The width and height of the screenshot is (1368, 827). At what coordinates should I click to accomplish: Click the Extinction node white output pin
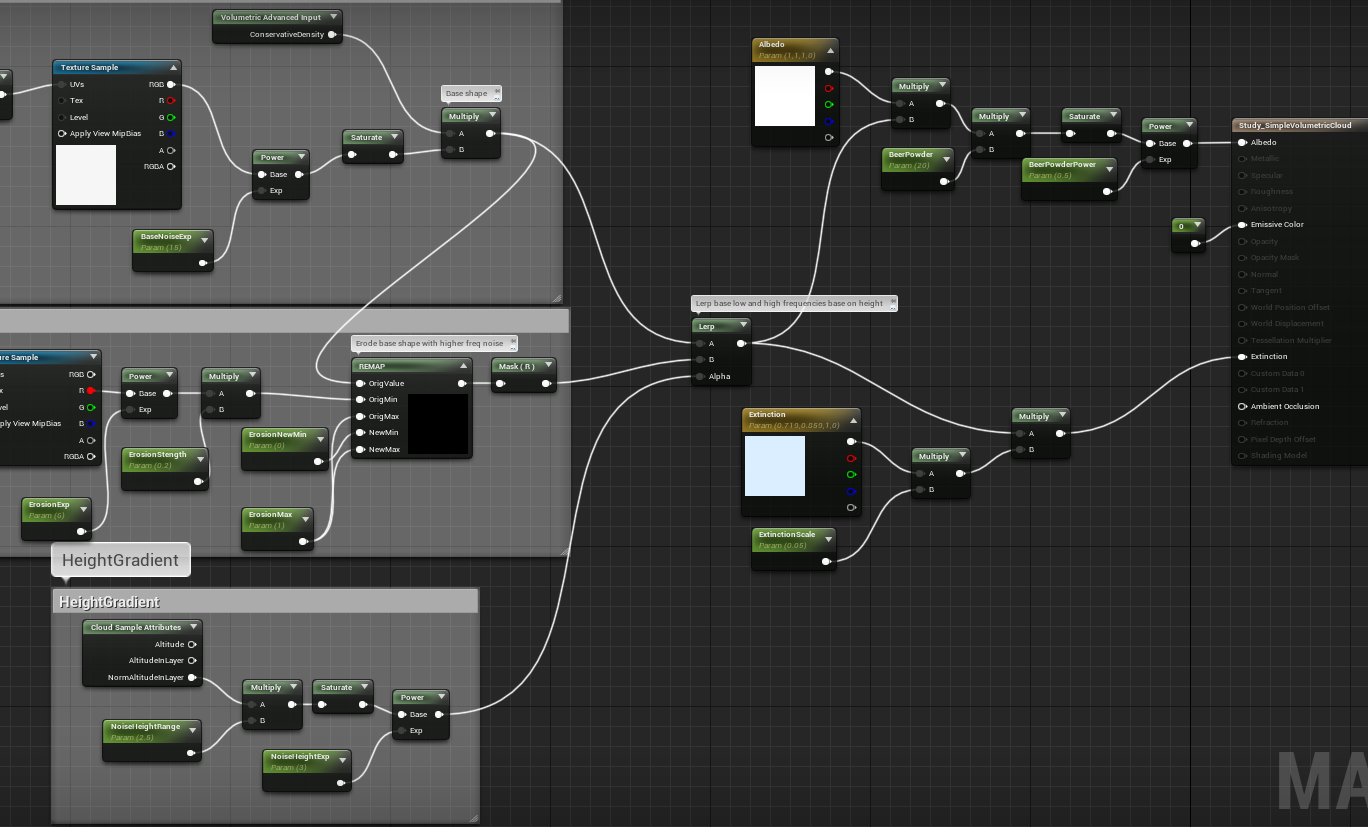click(851, 441)
